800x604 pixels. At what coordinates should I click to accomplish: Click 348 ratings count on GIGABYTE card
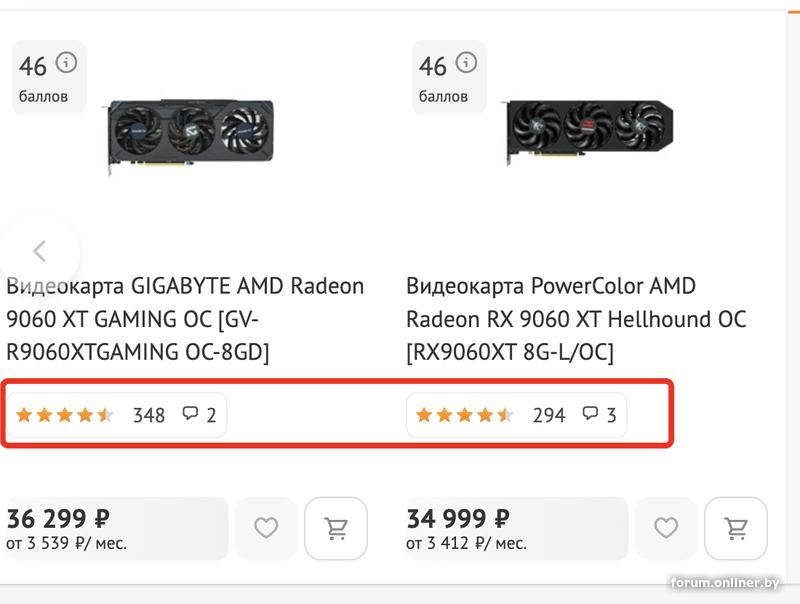coord(149,414)
